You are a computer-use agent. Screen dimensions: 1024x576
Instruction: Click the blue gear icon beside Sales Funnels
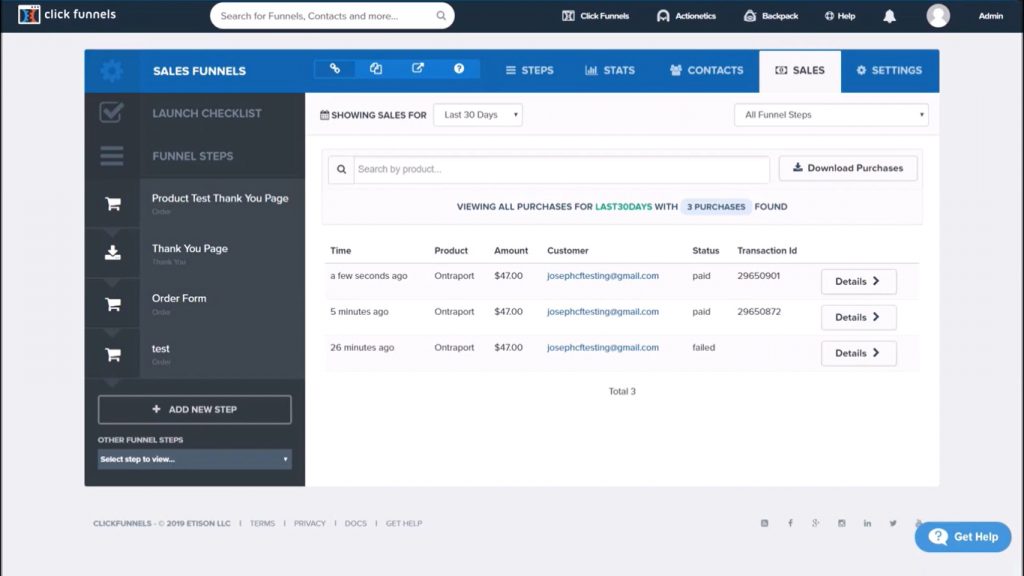pyautogui.click(x=112, y=71)
